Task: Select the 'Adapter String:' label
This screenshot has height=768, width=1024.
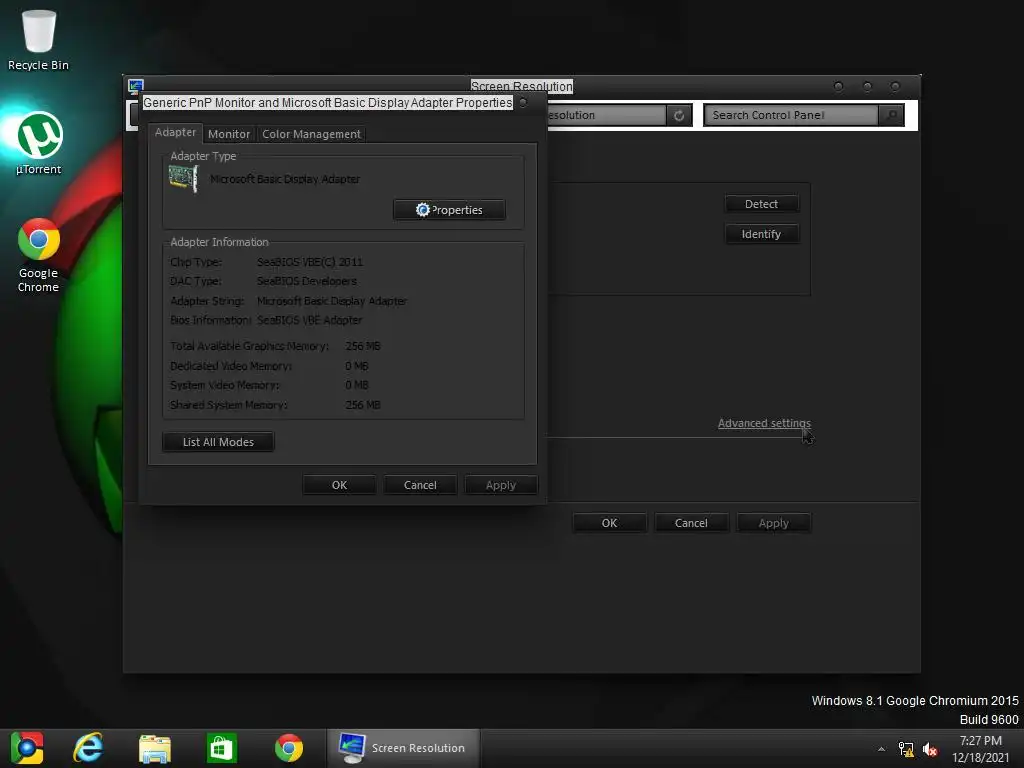Action: pyautogui.click(x=207, y=301)
